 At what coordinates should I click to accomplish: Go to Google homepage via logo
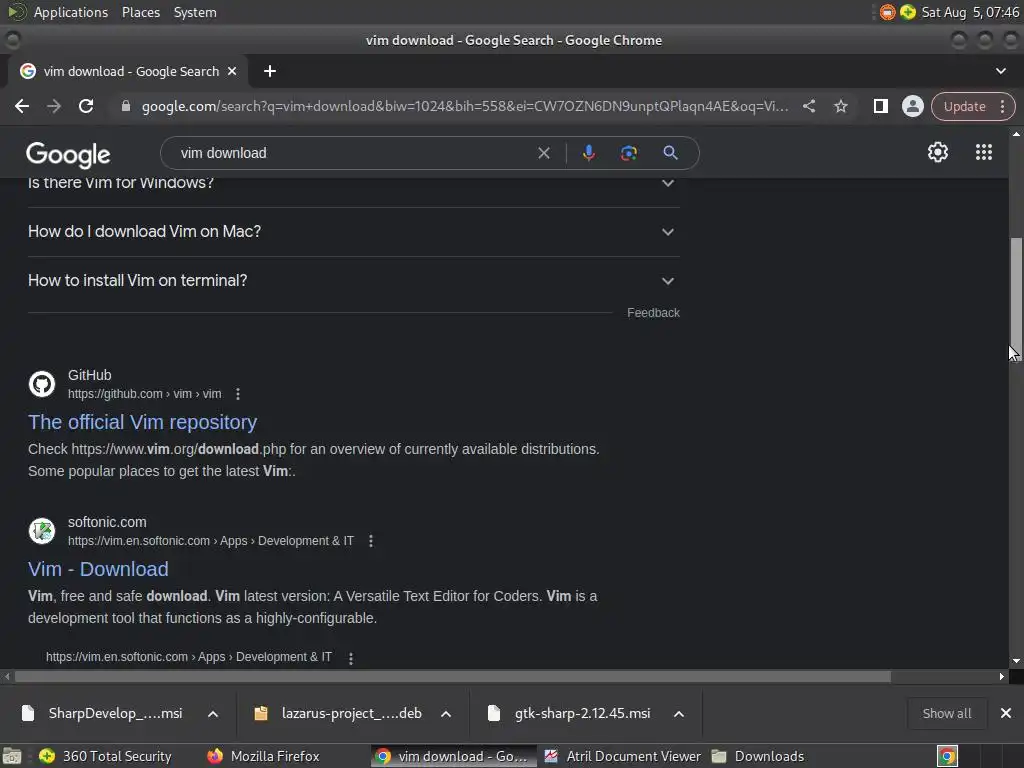point(68,155)
